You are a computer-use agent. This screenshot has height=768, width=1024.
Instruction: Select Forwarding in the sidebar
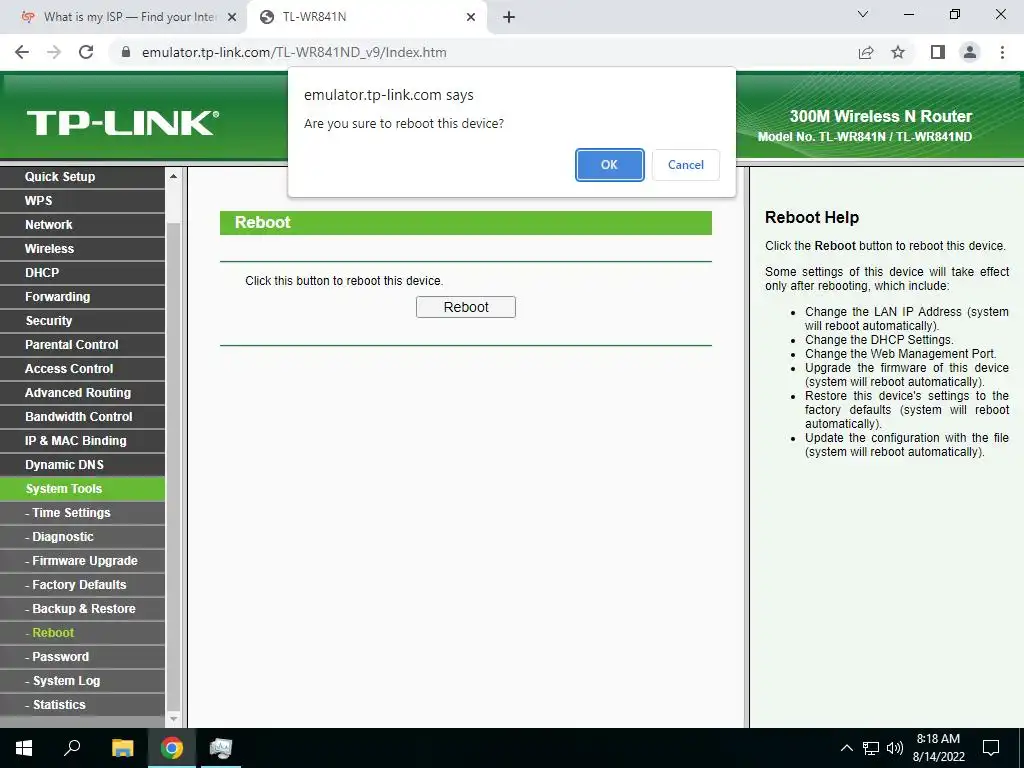82,297
